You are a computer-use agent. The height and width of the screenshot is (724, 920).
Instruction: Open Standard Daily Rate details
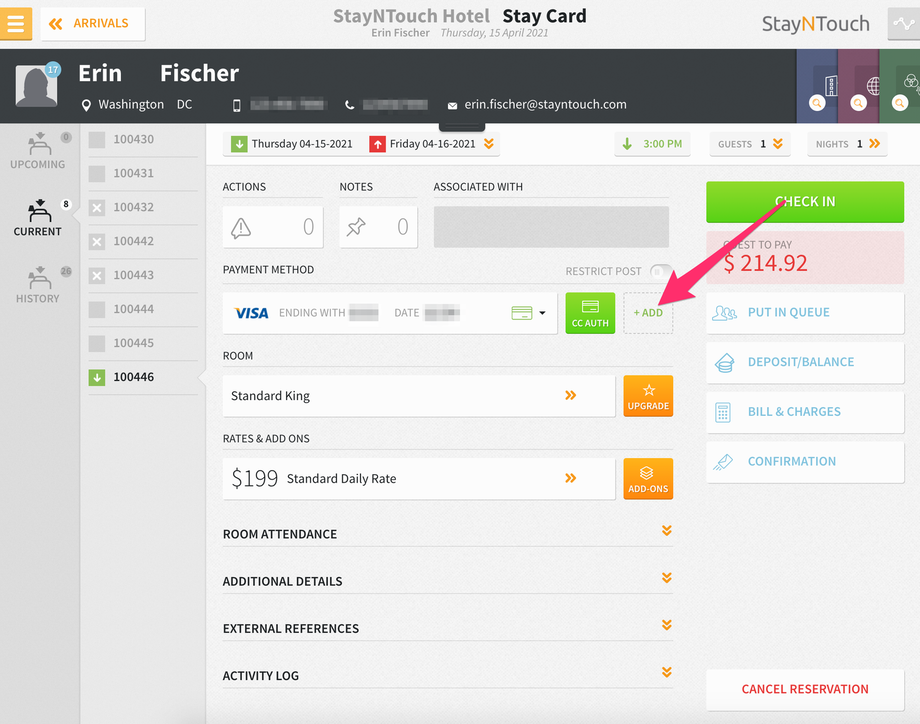coord(419,479)
